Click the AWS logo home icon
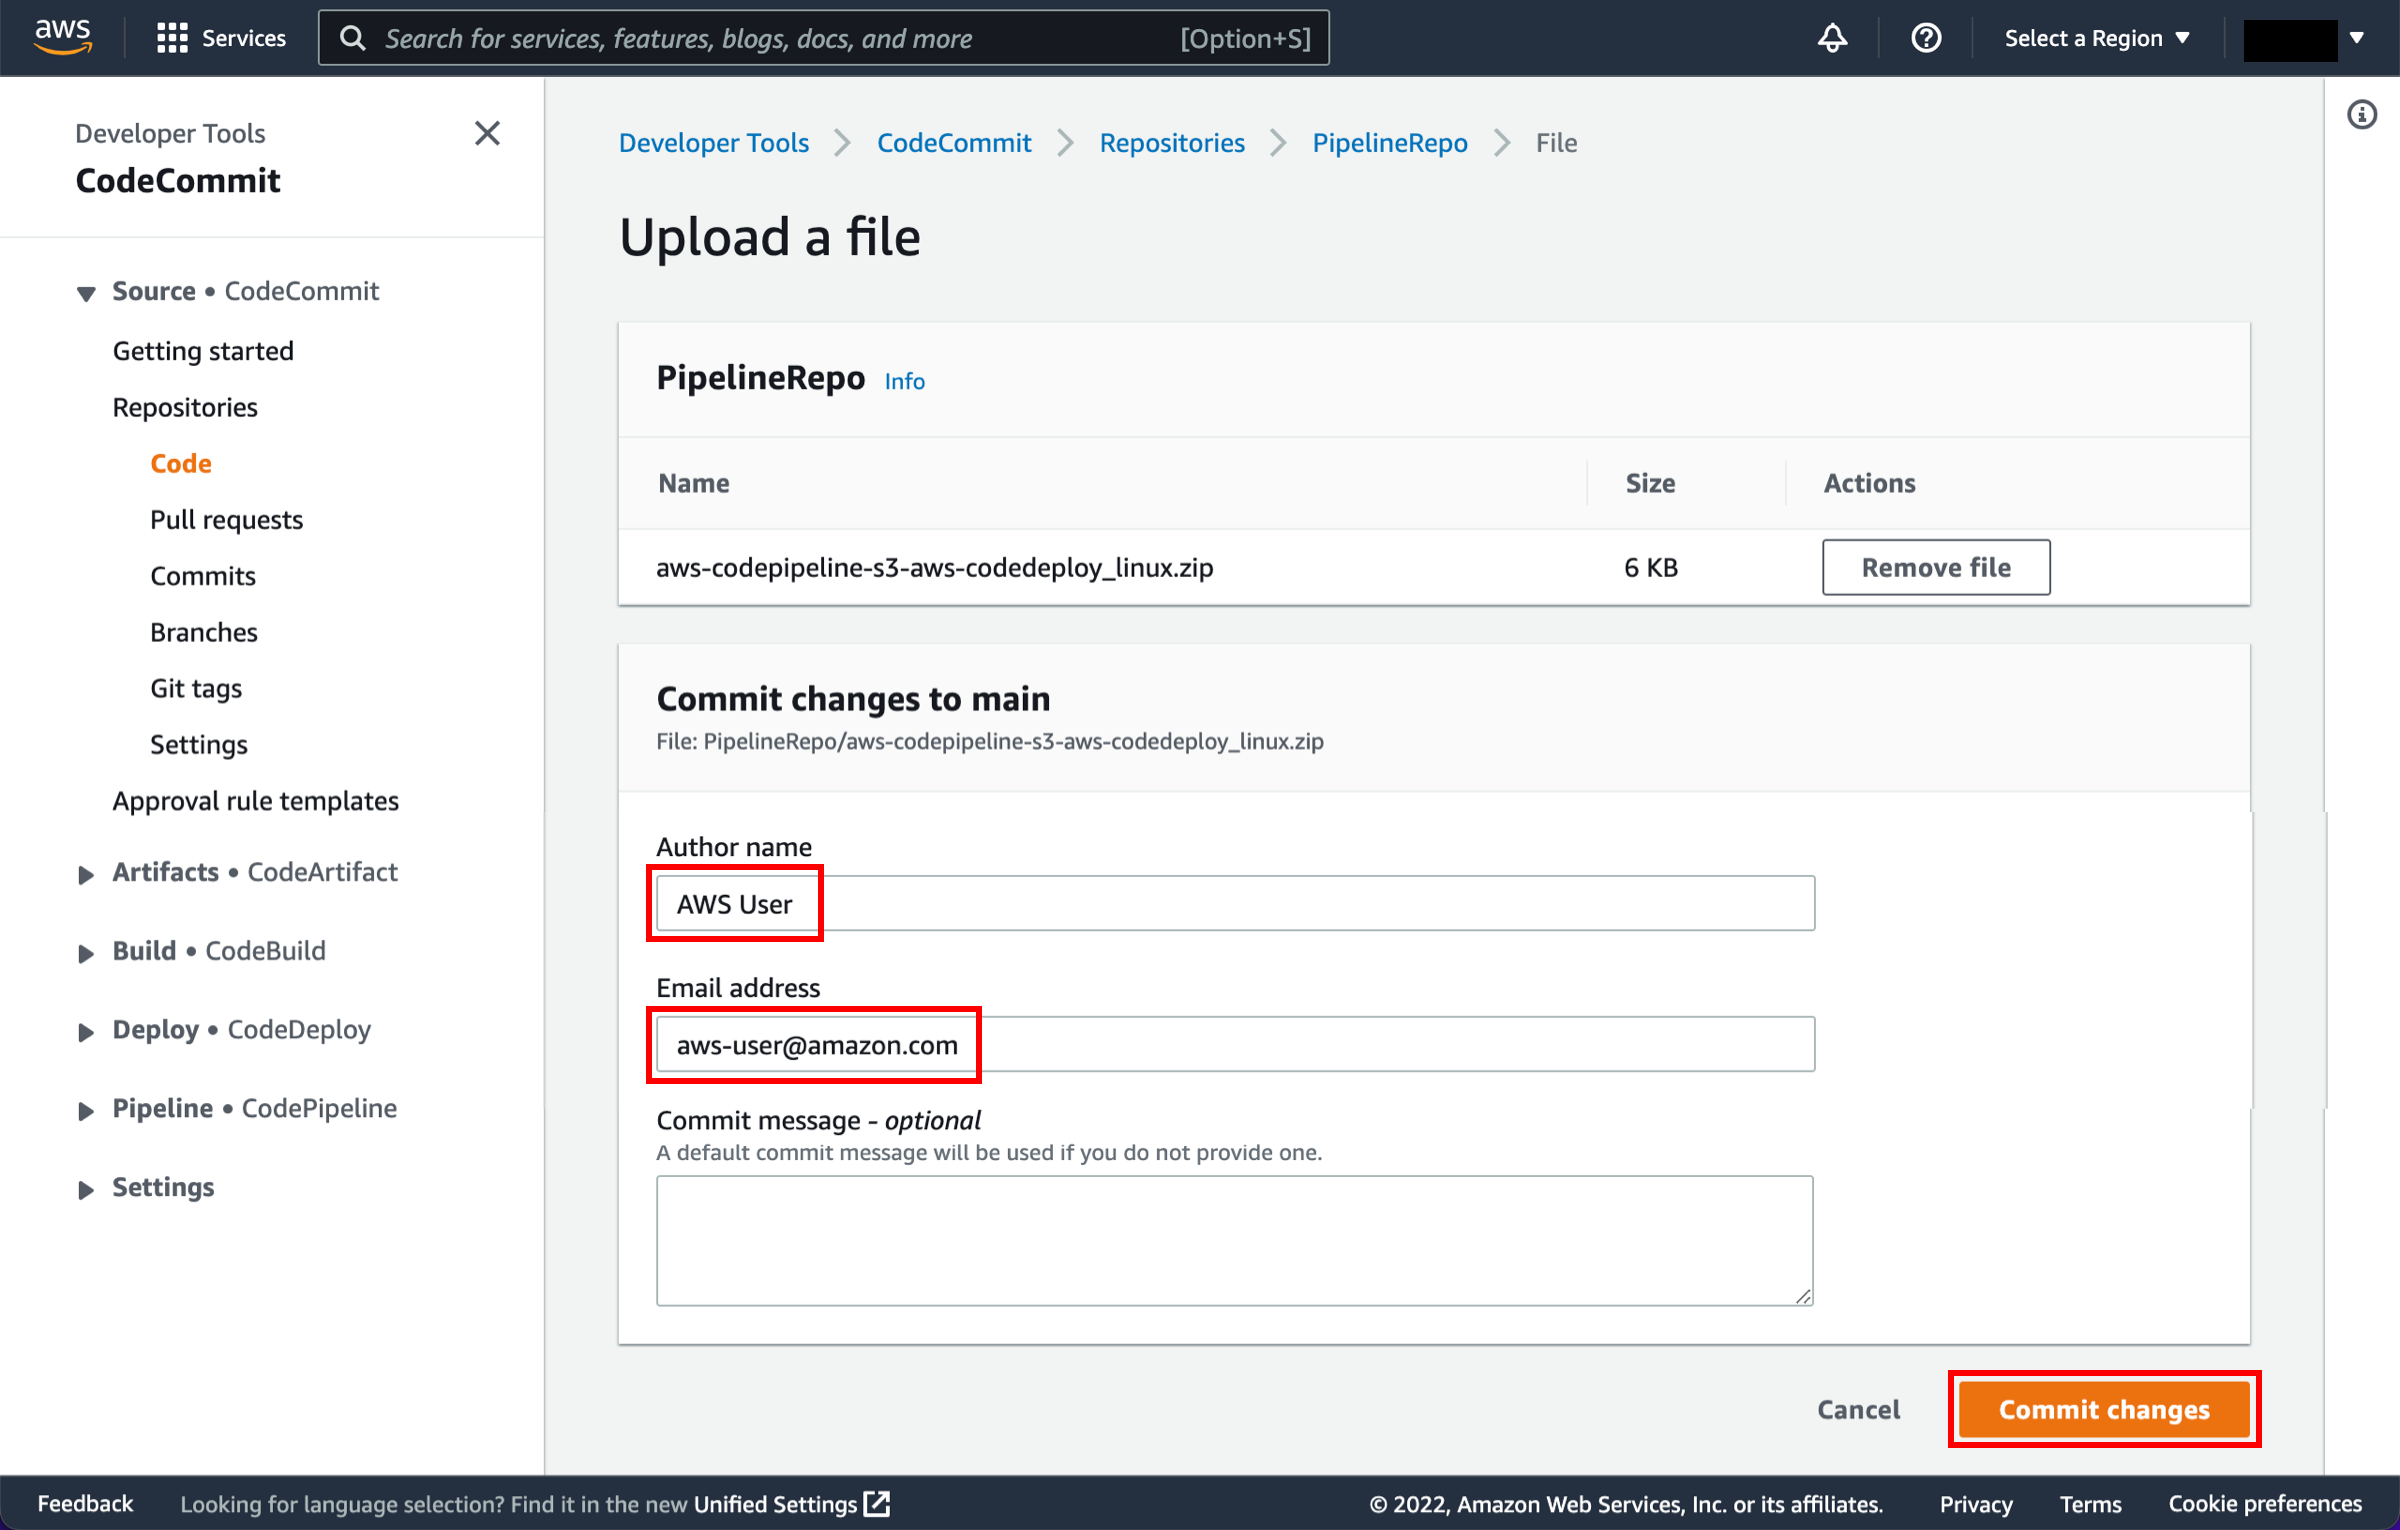Image resolution: width=2400 pixels, height=1530 pixels. point(63,36)
